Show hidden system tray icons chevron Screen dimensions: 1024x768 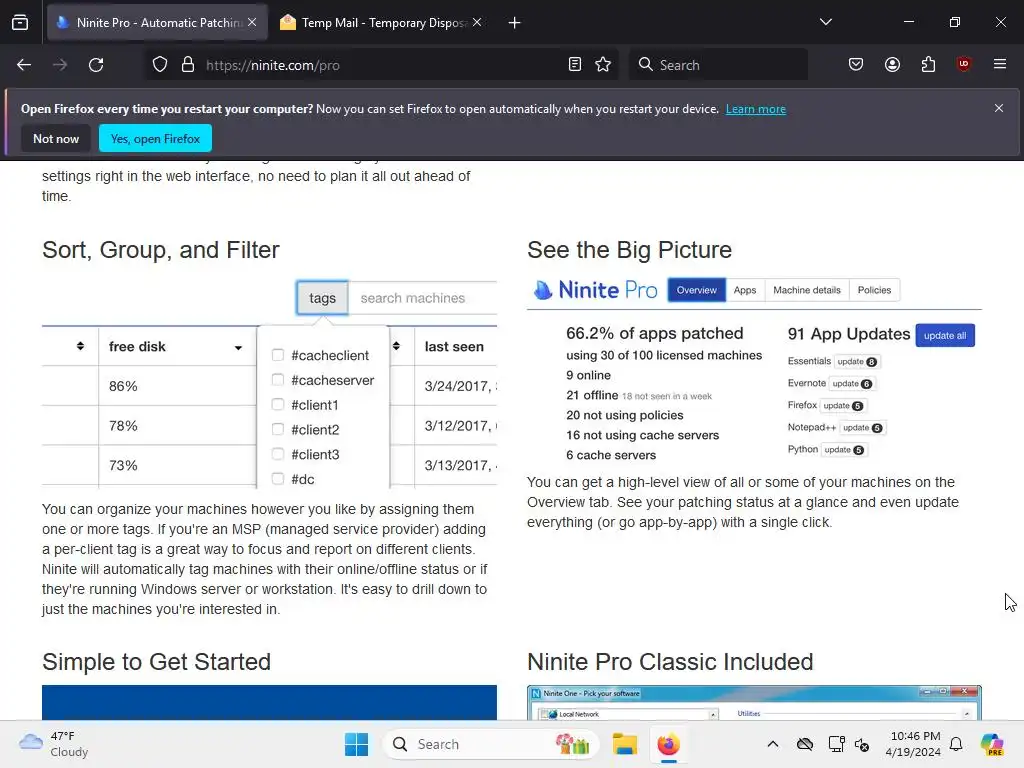[x=773, y=744]
